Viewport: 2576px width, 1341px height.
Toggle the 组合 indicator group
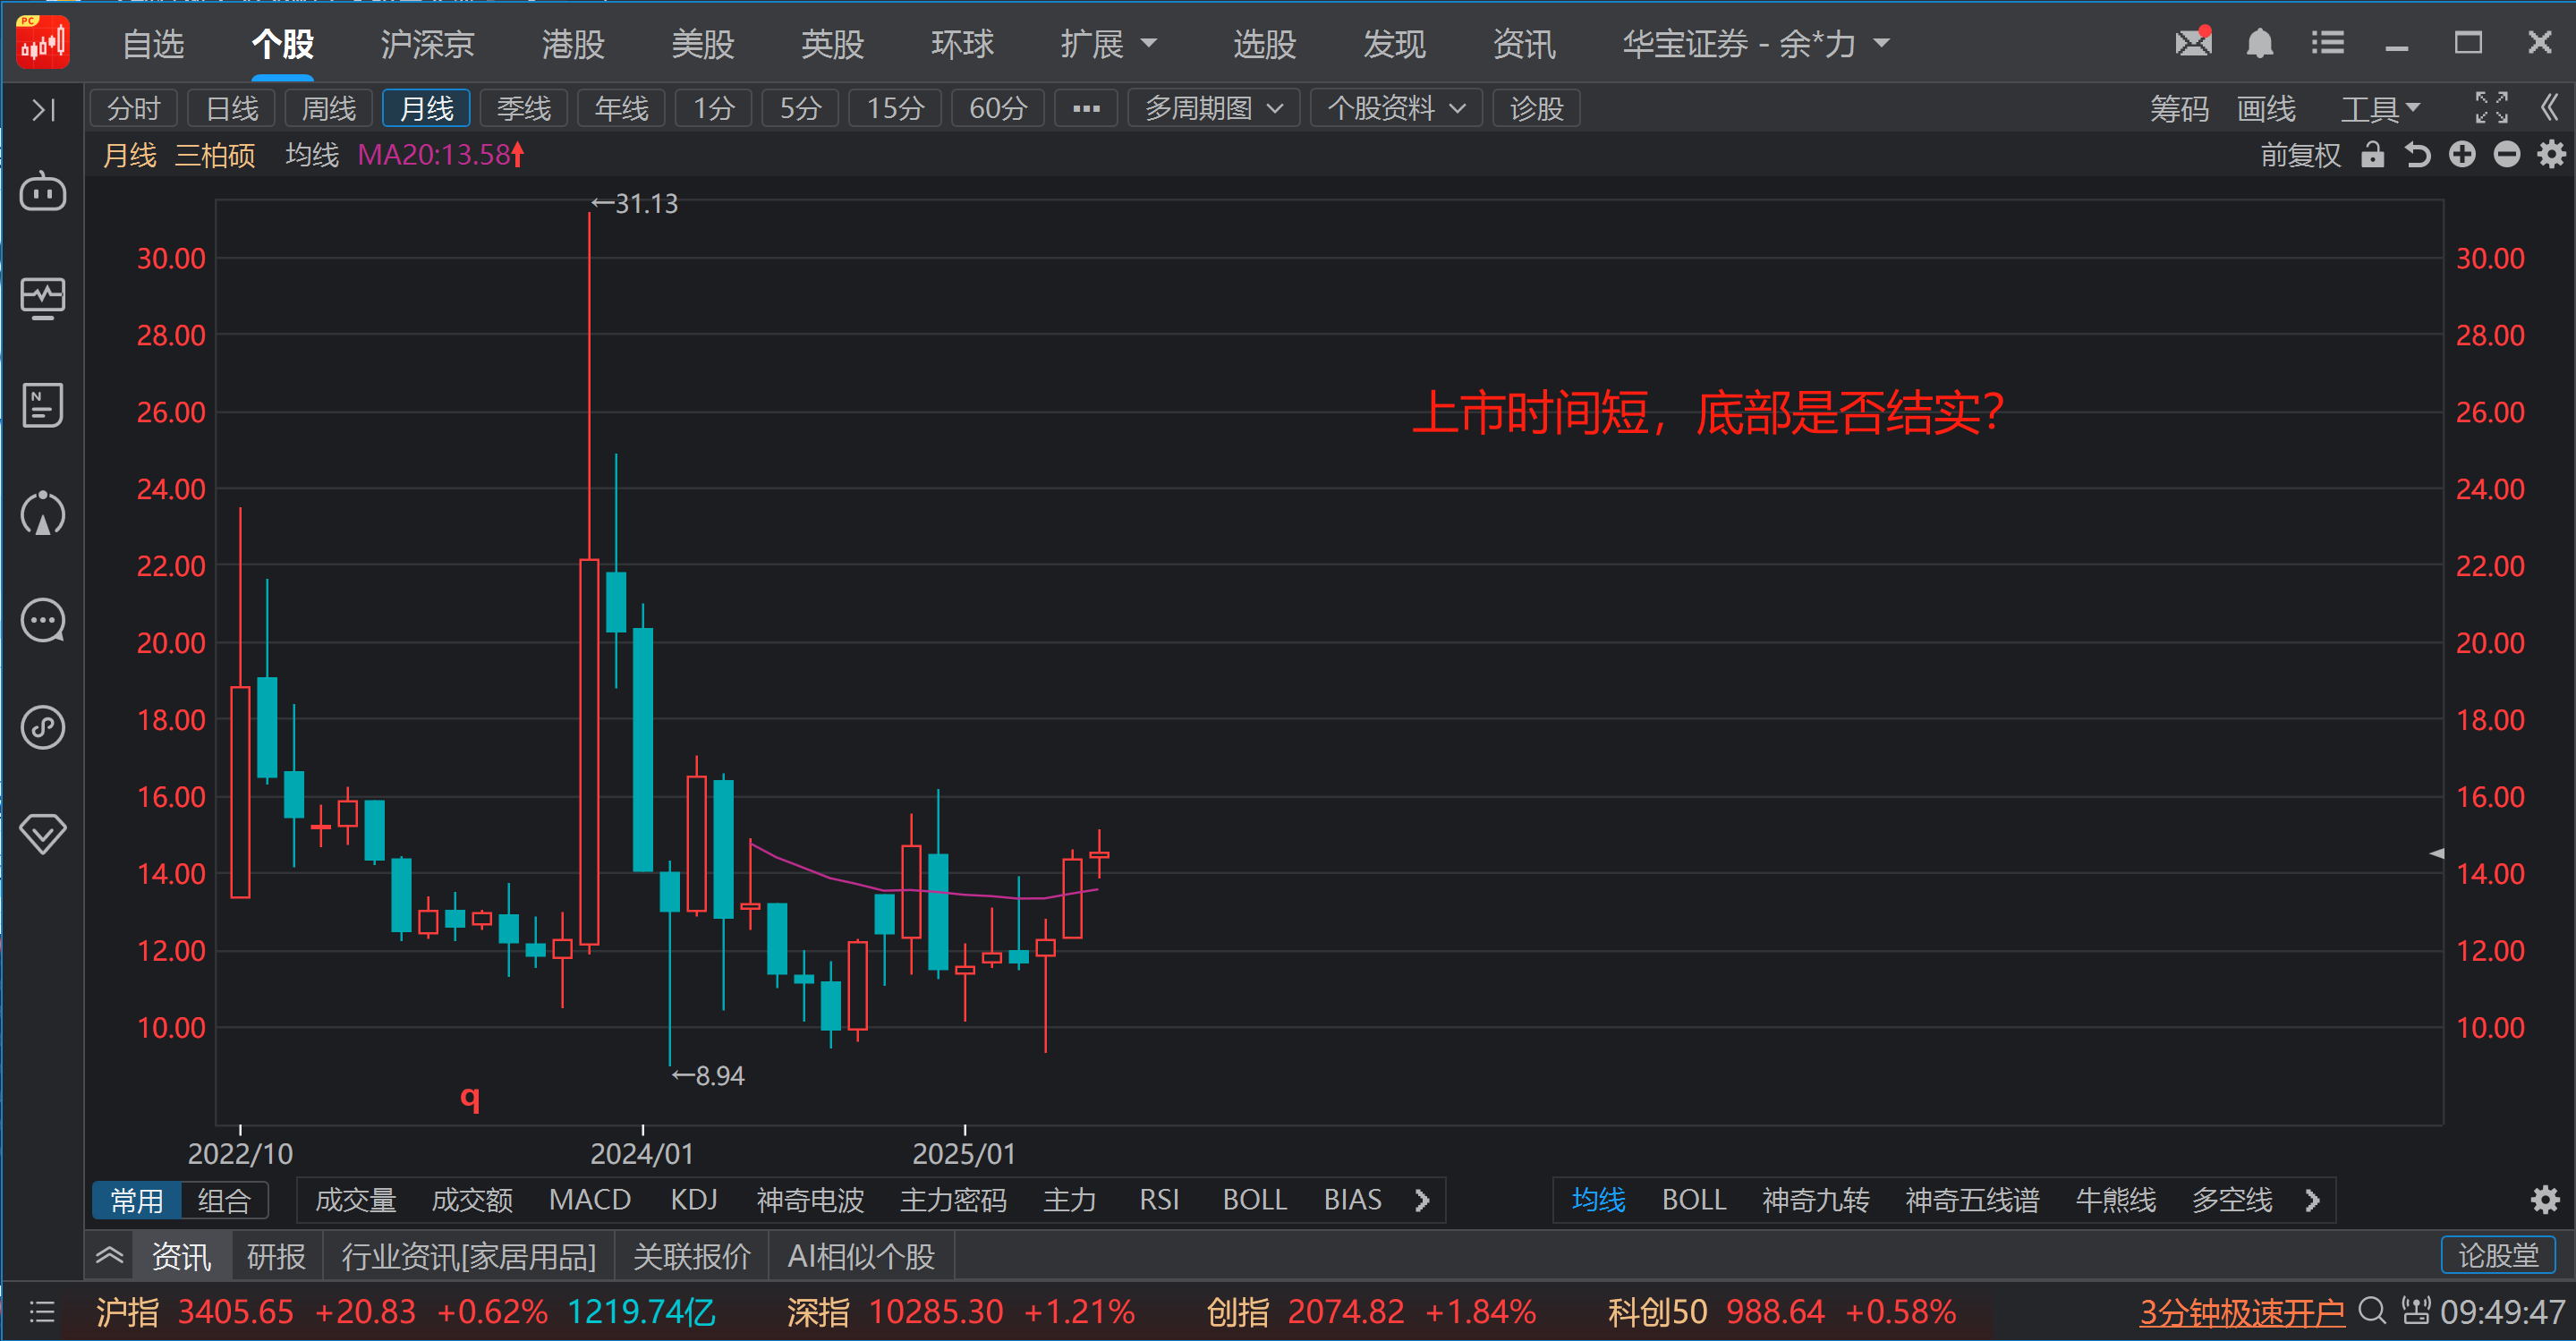click(224, 1200)
